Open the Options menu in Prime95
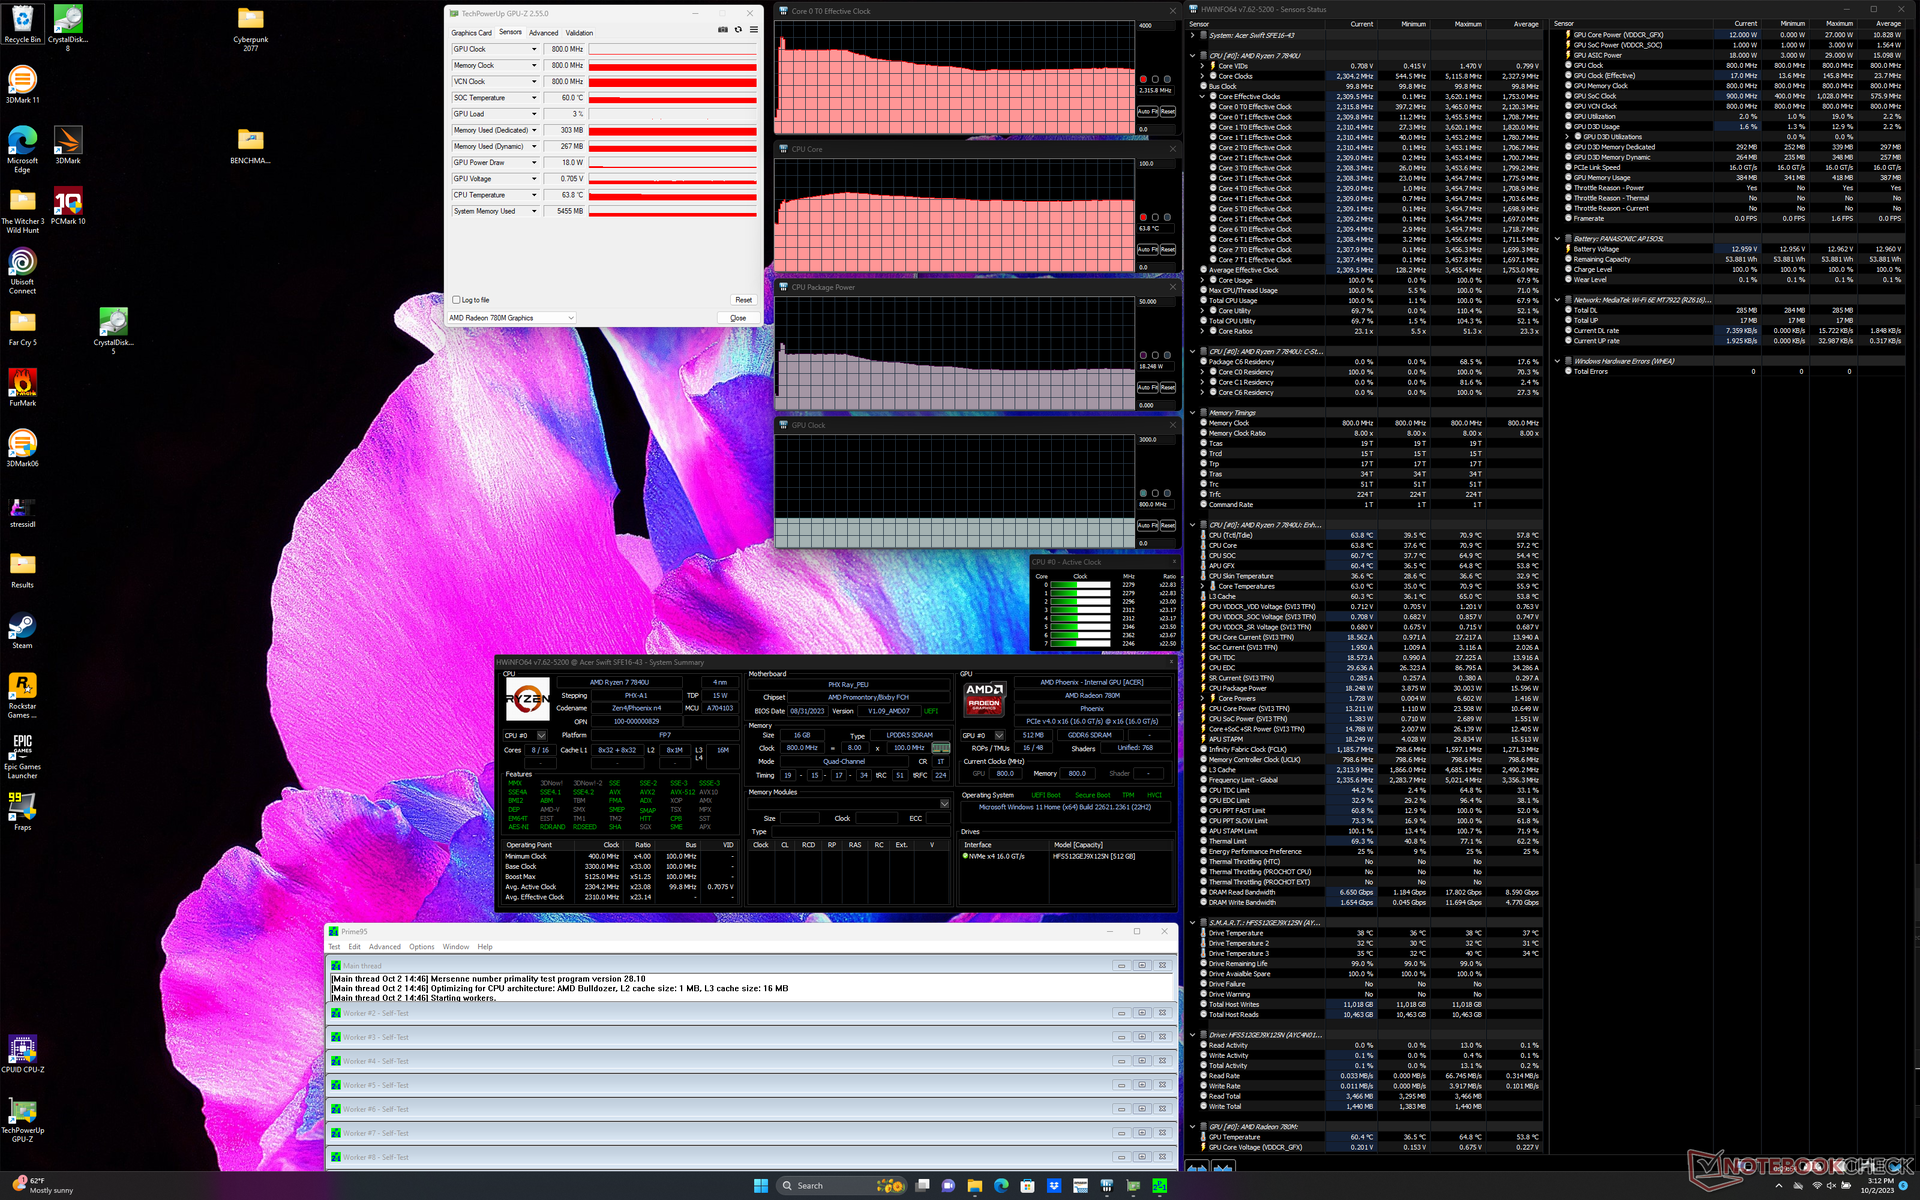The height and width of the screenshot is (1200, 1920). point(421,947)
